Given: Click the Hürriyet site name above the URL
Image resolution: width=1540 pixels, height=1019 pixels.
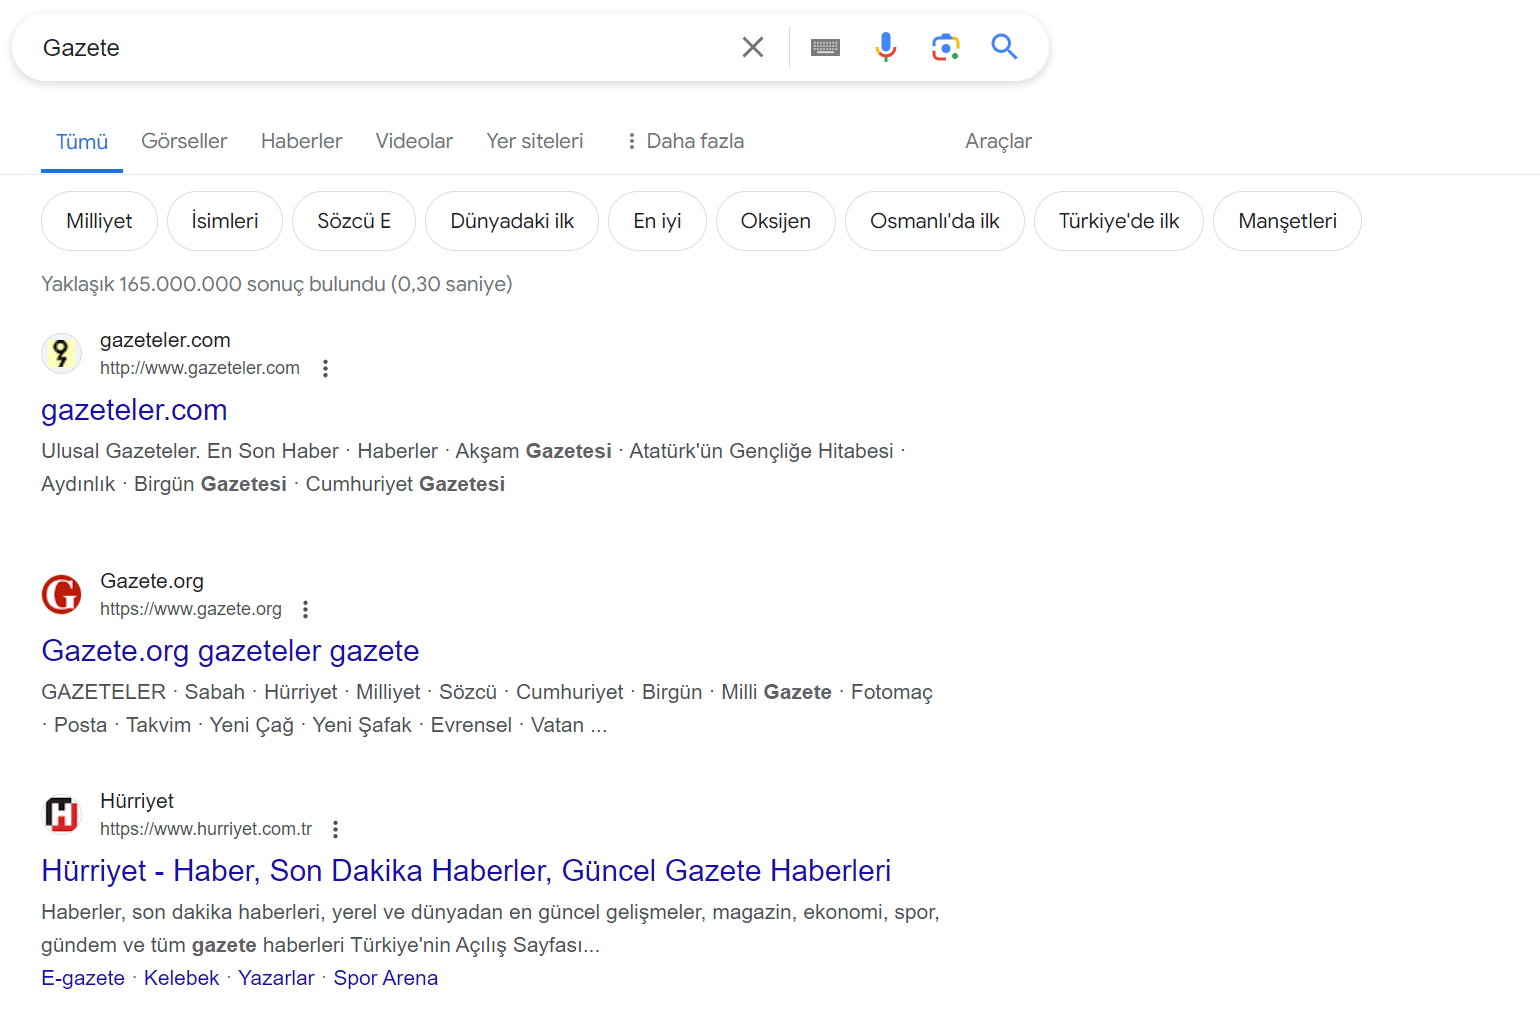Looking at the screenshot, I should tap(137, 801).
